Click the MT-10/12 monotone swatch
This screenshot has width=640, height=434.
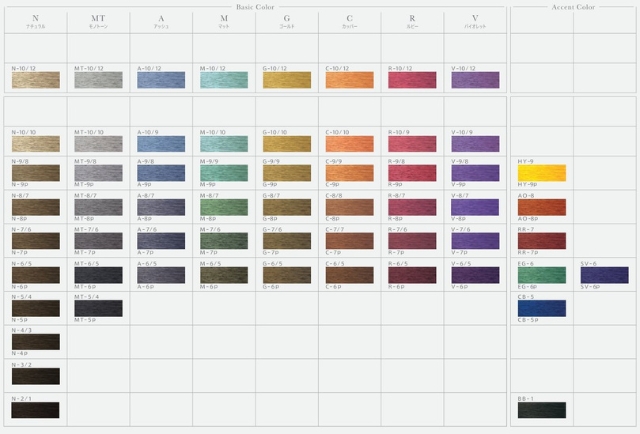pos(98,80)
